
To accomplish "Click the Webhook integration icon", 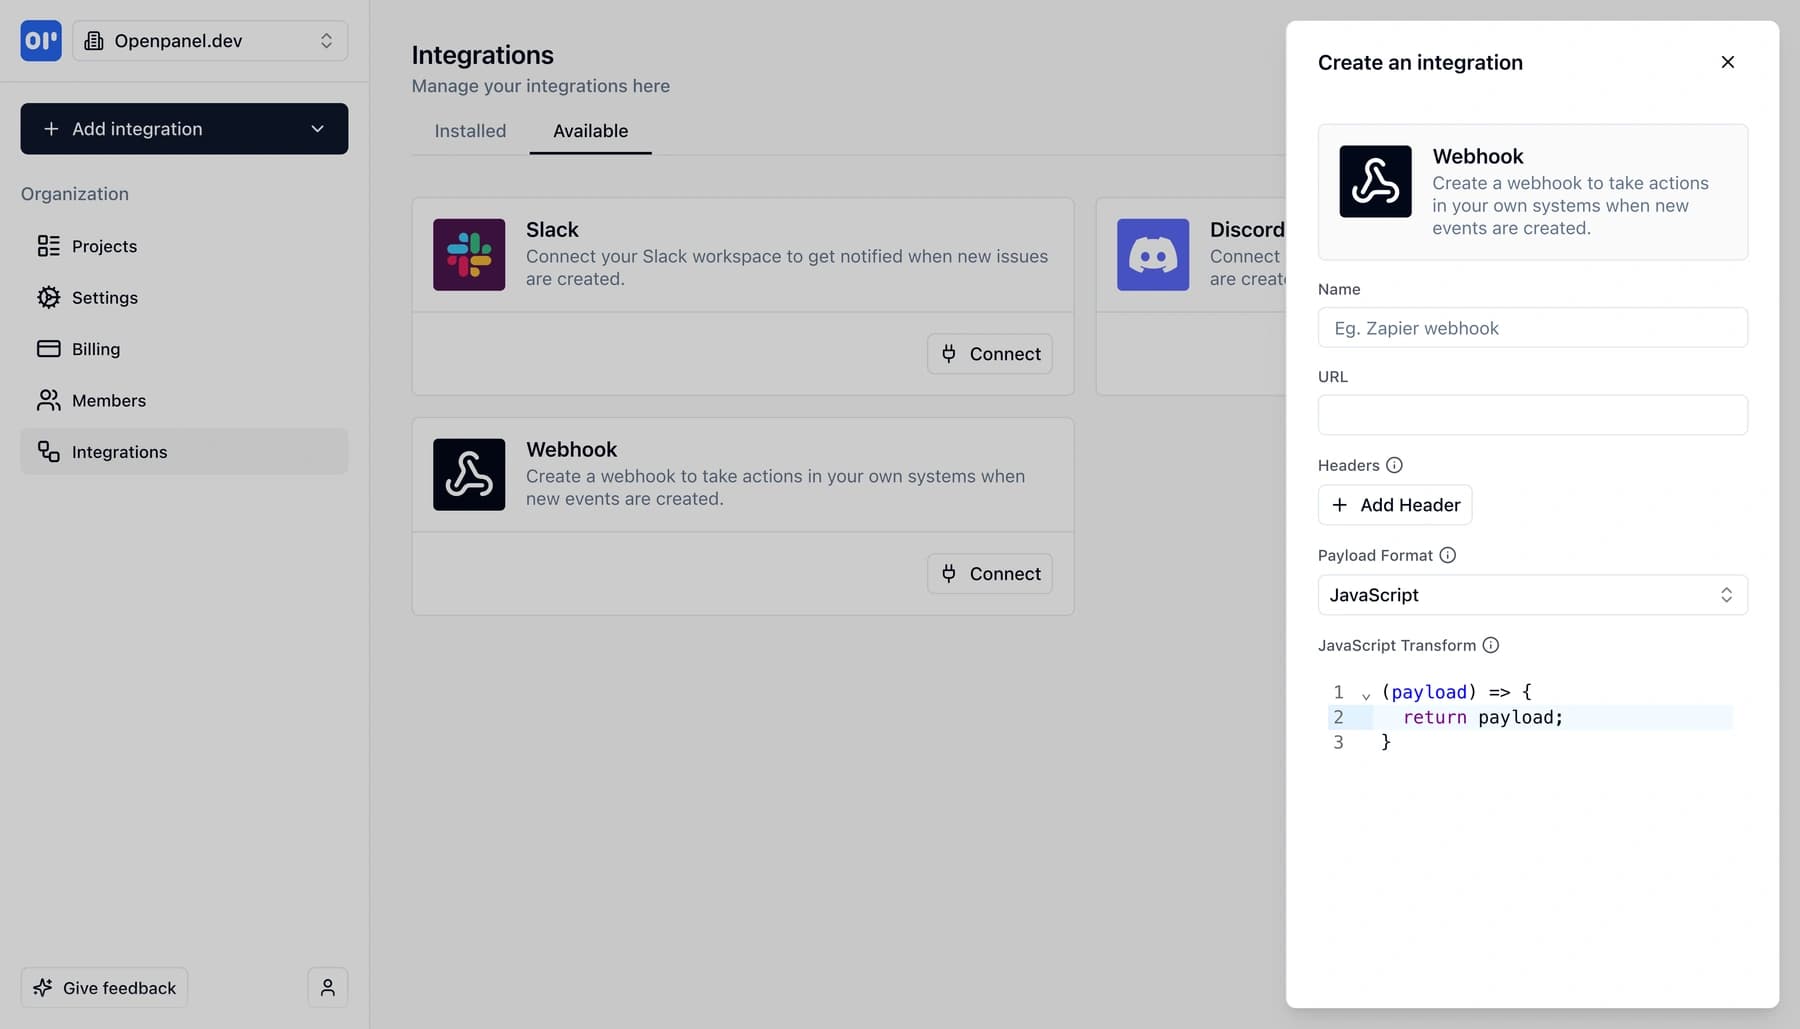I will point(469,474).
